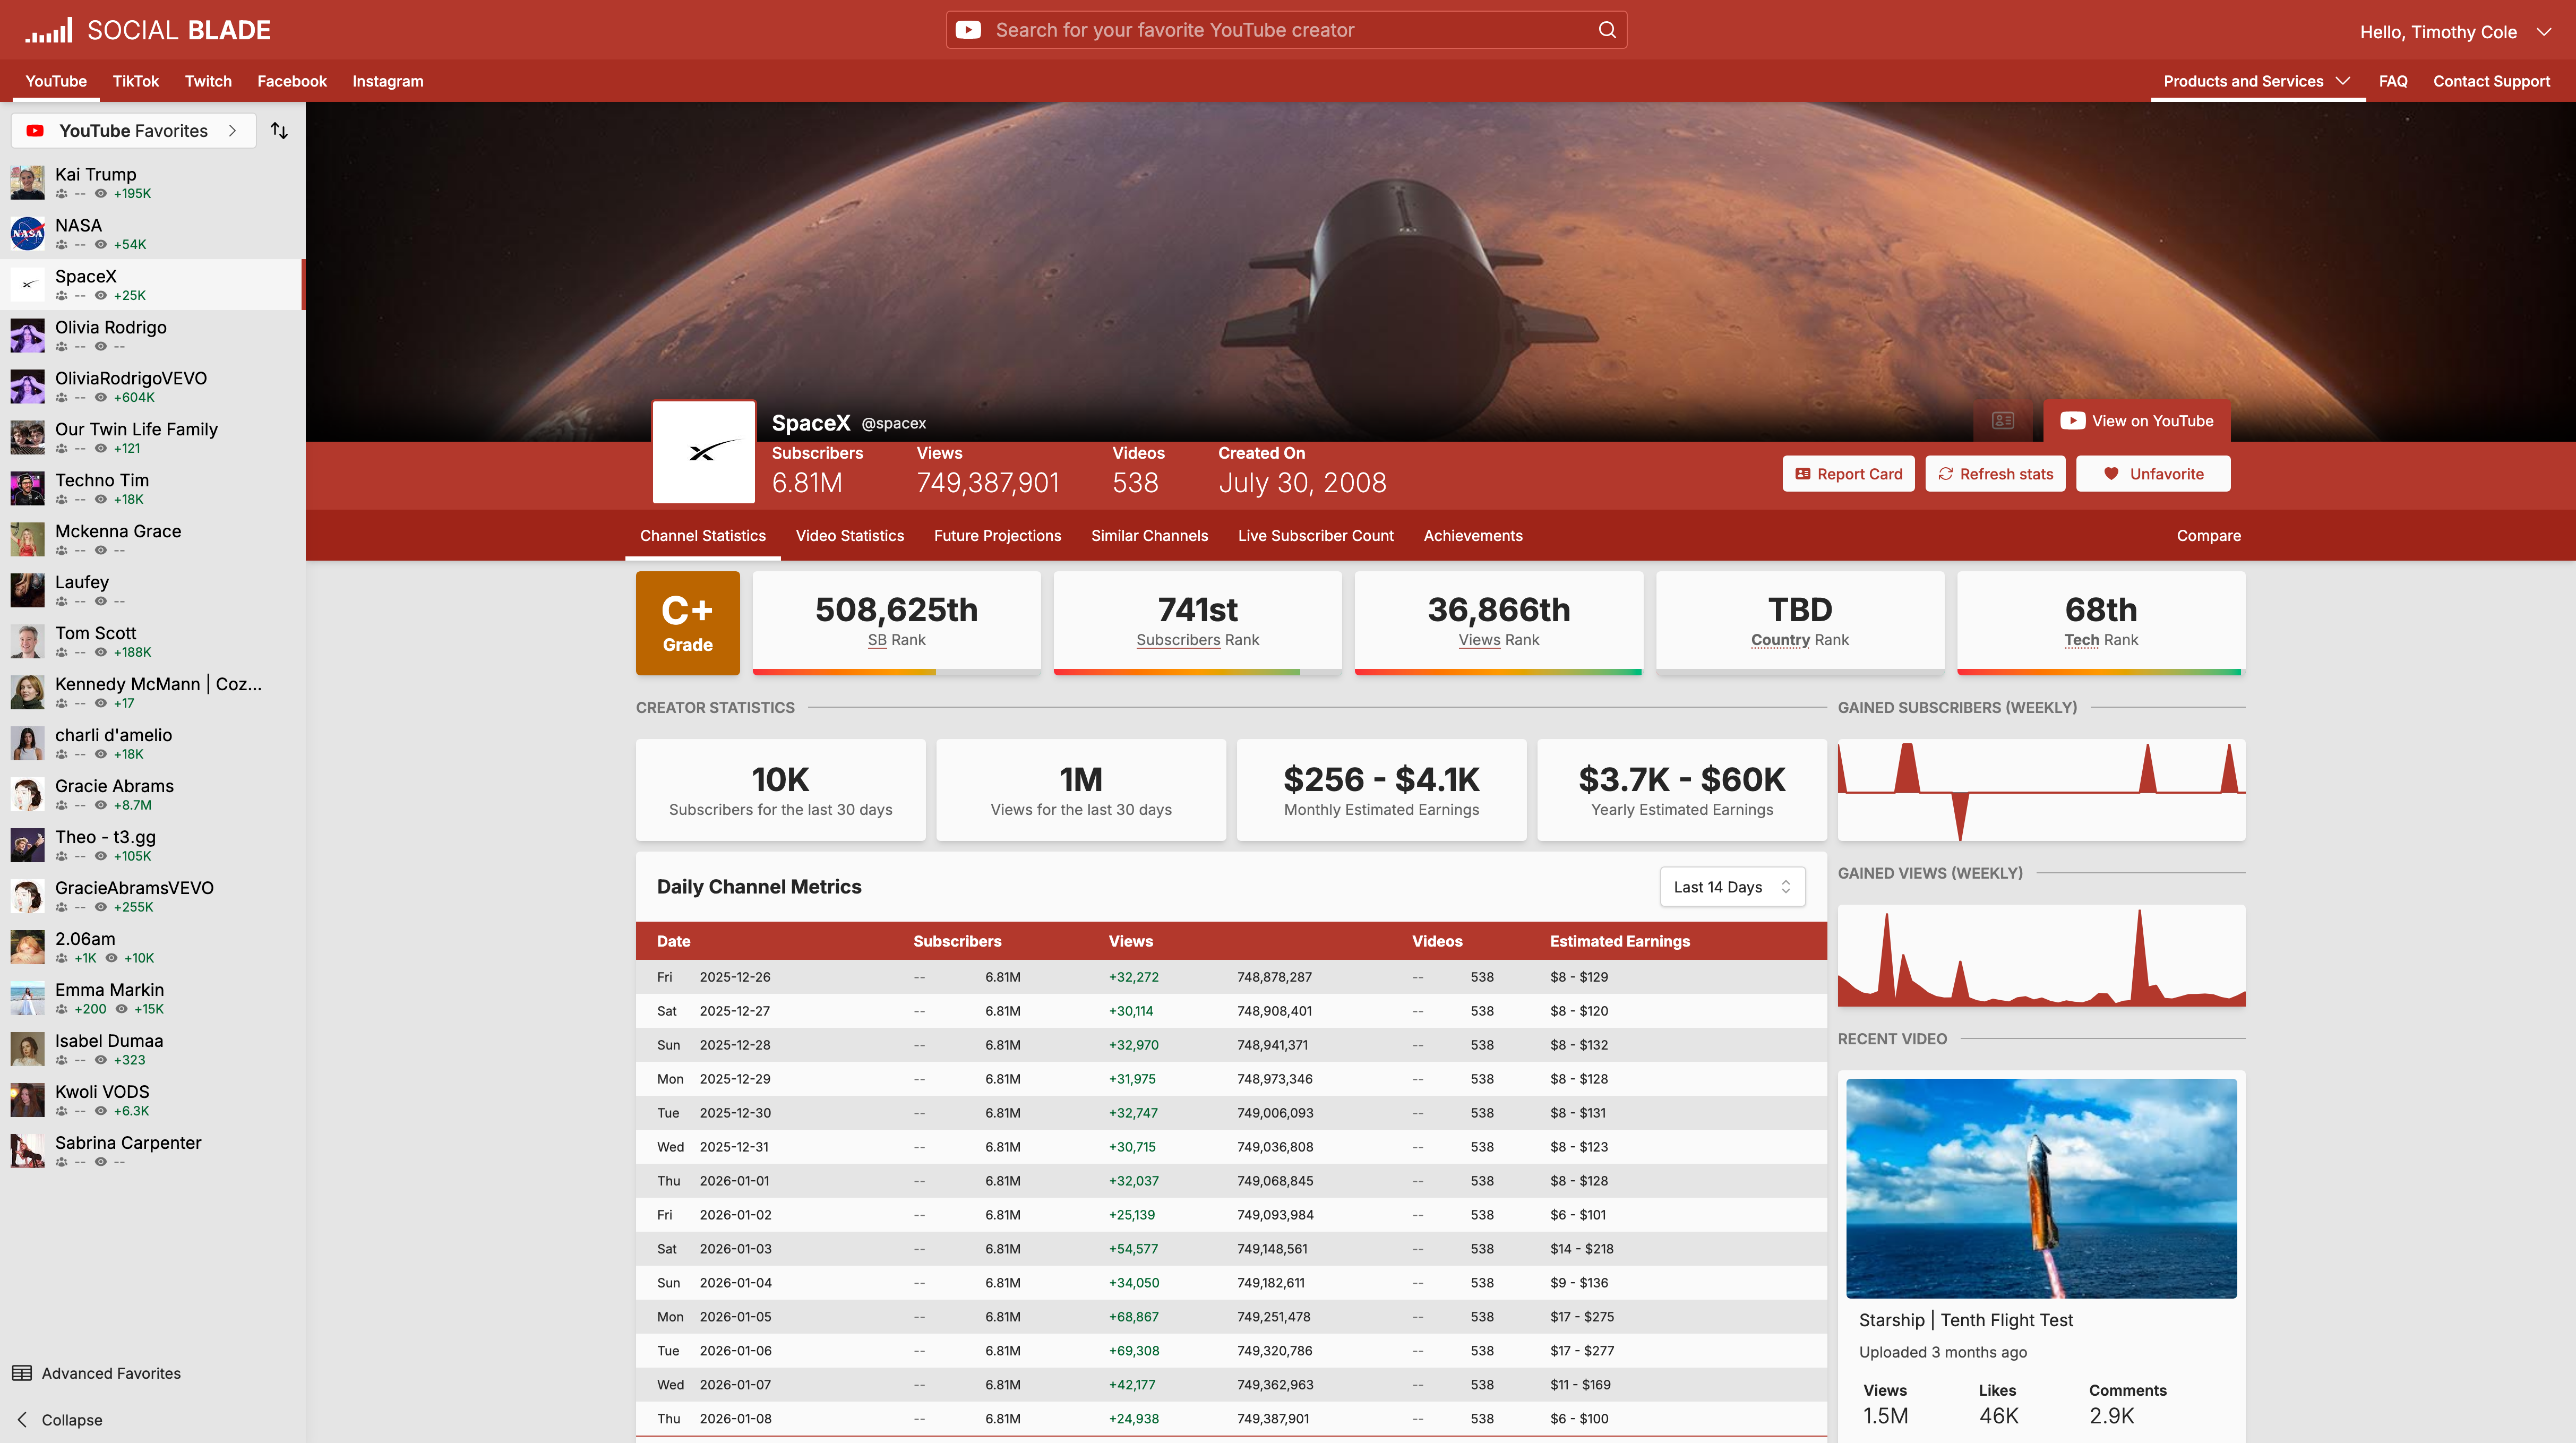Click the ID card icon beside View on YouTube
This screenshot has height=1443, width=2576.
2002,421
